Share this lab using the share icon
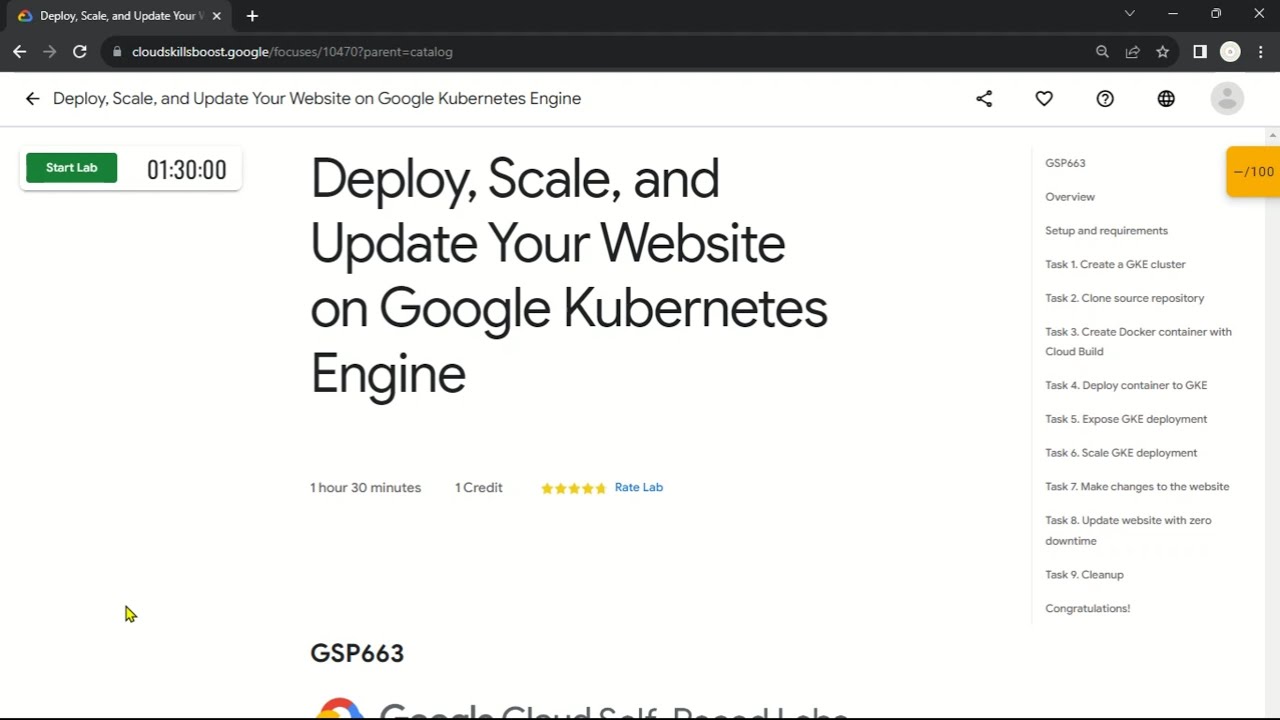 click(x=984, y=98)
